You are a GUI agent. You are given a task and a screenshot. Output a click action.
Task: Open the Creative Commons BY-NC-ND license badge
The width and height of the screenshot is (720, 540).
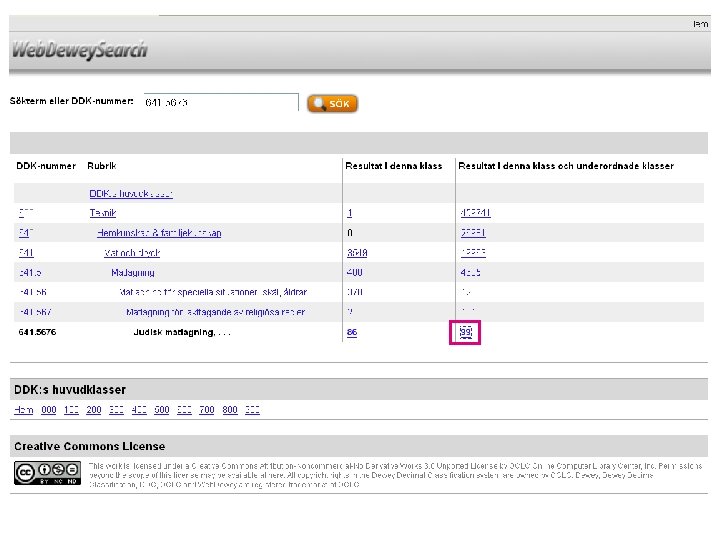[47, 473]
